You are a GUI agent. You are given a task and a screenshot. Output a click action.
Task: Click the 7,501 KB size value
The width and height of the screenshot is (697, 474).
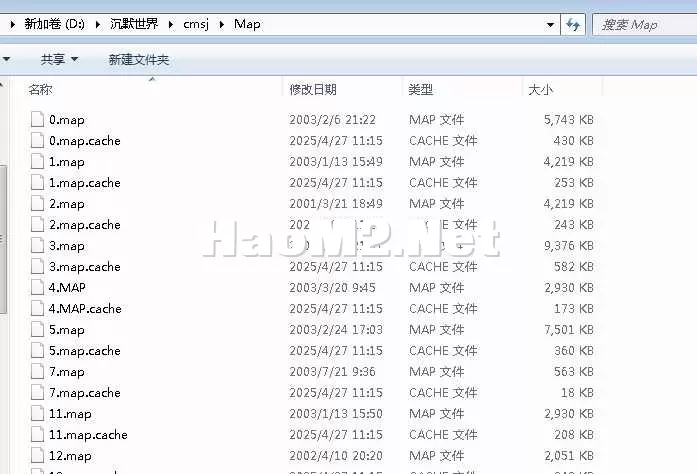[569, 329]
